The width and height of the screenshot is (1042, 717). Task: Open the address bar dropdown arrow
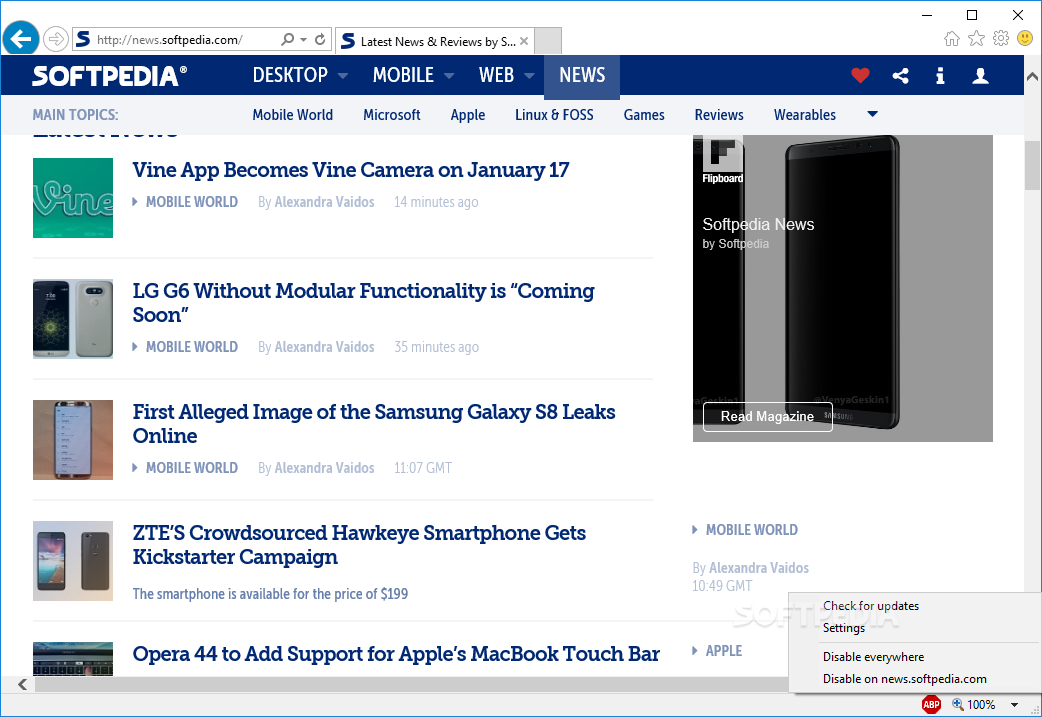303,40
